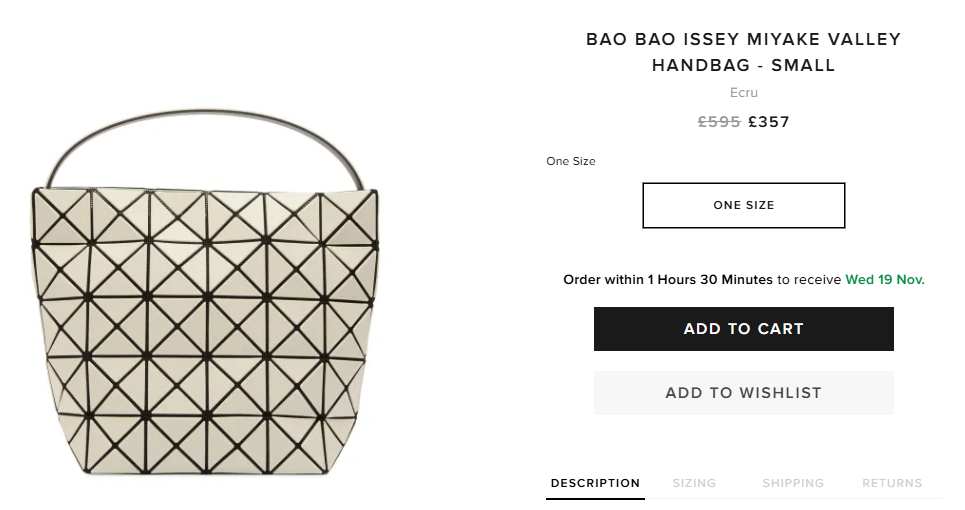Add the handbag to cart
This screenshot has height=510, width=965.
click(x=743, y=329)
